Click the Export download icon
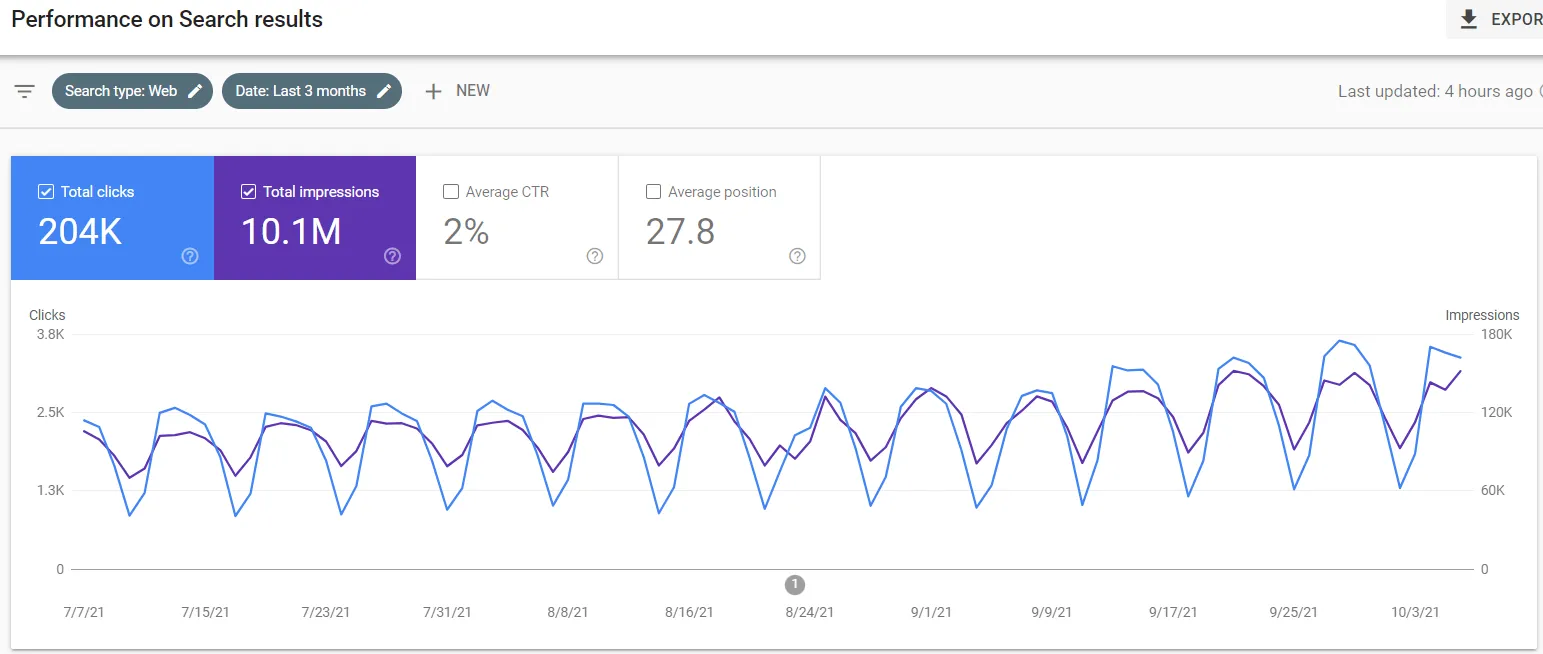1543x654 pixels. [x=1468, y=19]
